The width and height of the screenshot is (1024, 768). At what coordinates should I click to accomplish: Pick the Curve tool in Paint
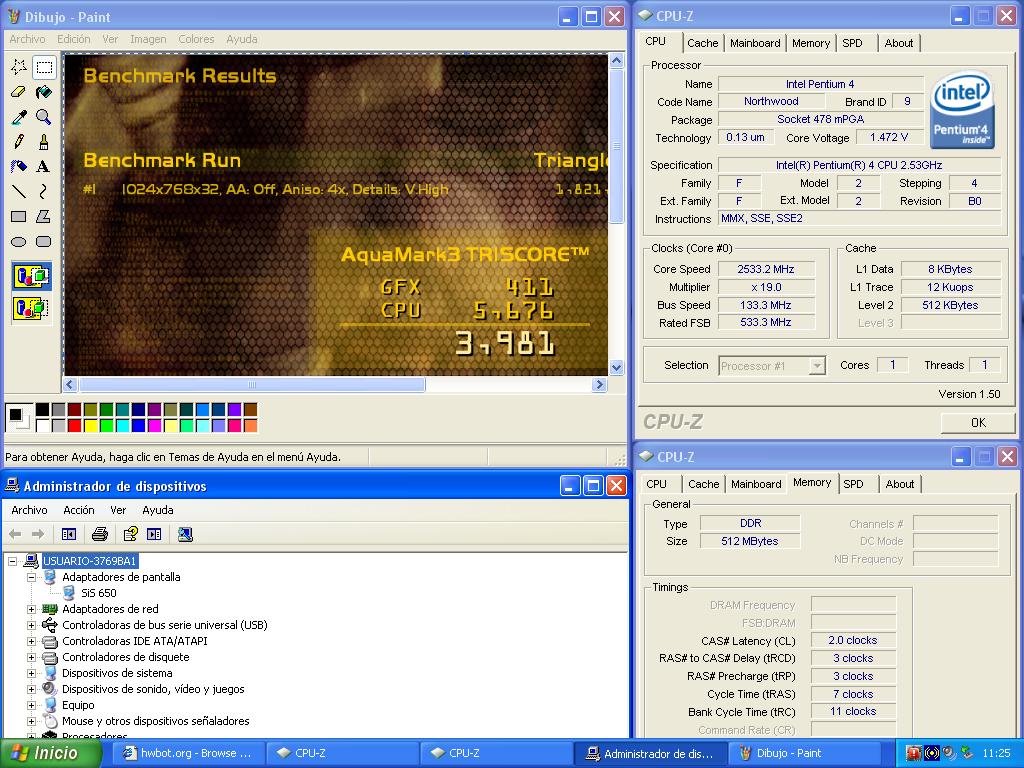point(44,191)
